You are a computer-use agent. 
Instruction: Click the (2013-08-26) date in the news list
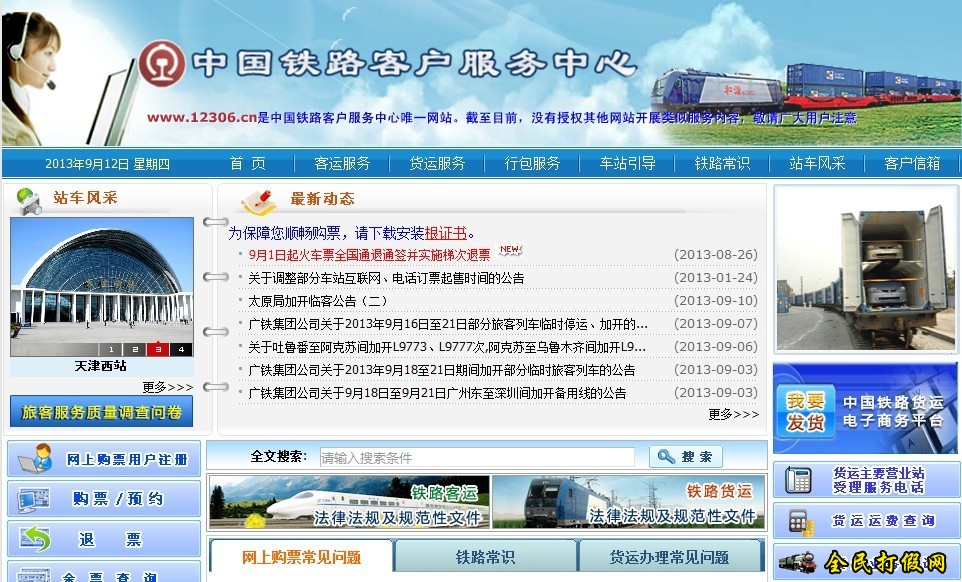[715, 255]
